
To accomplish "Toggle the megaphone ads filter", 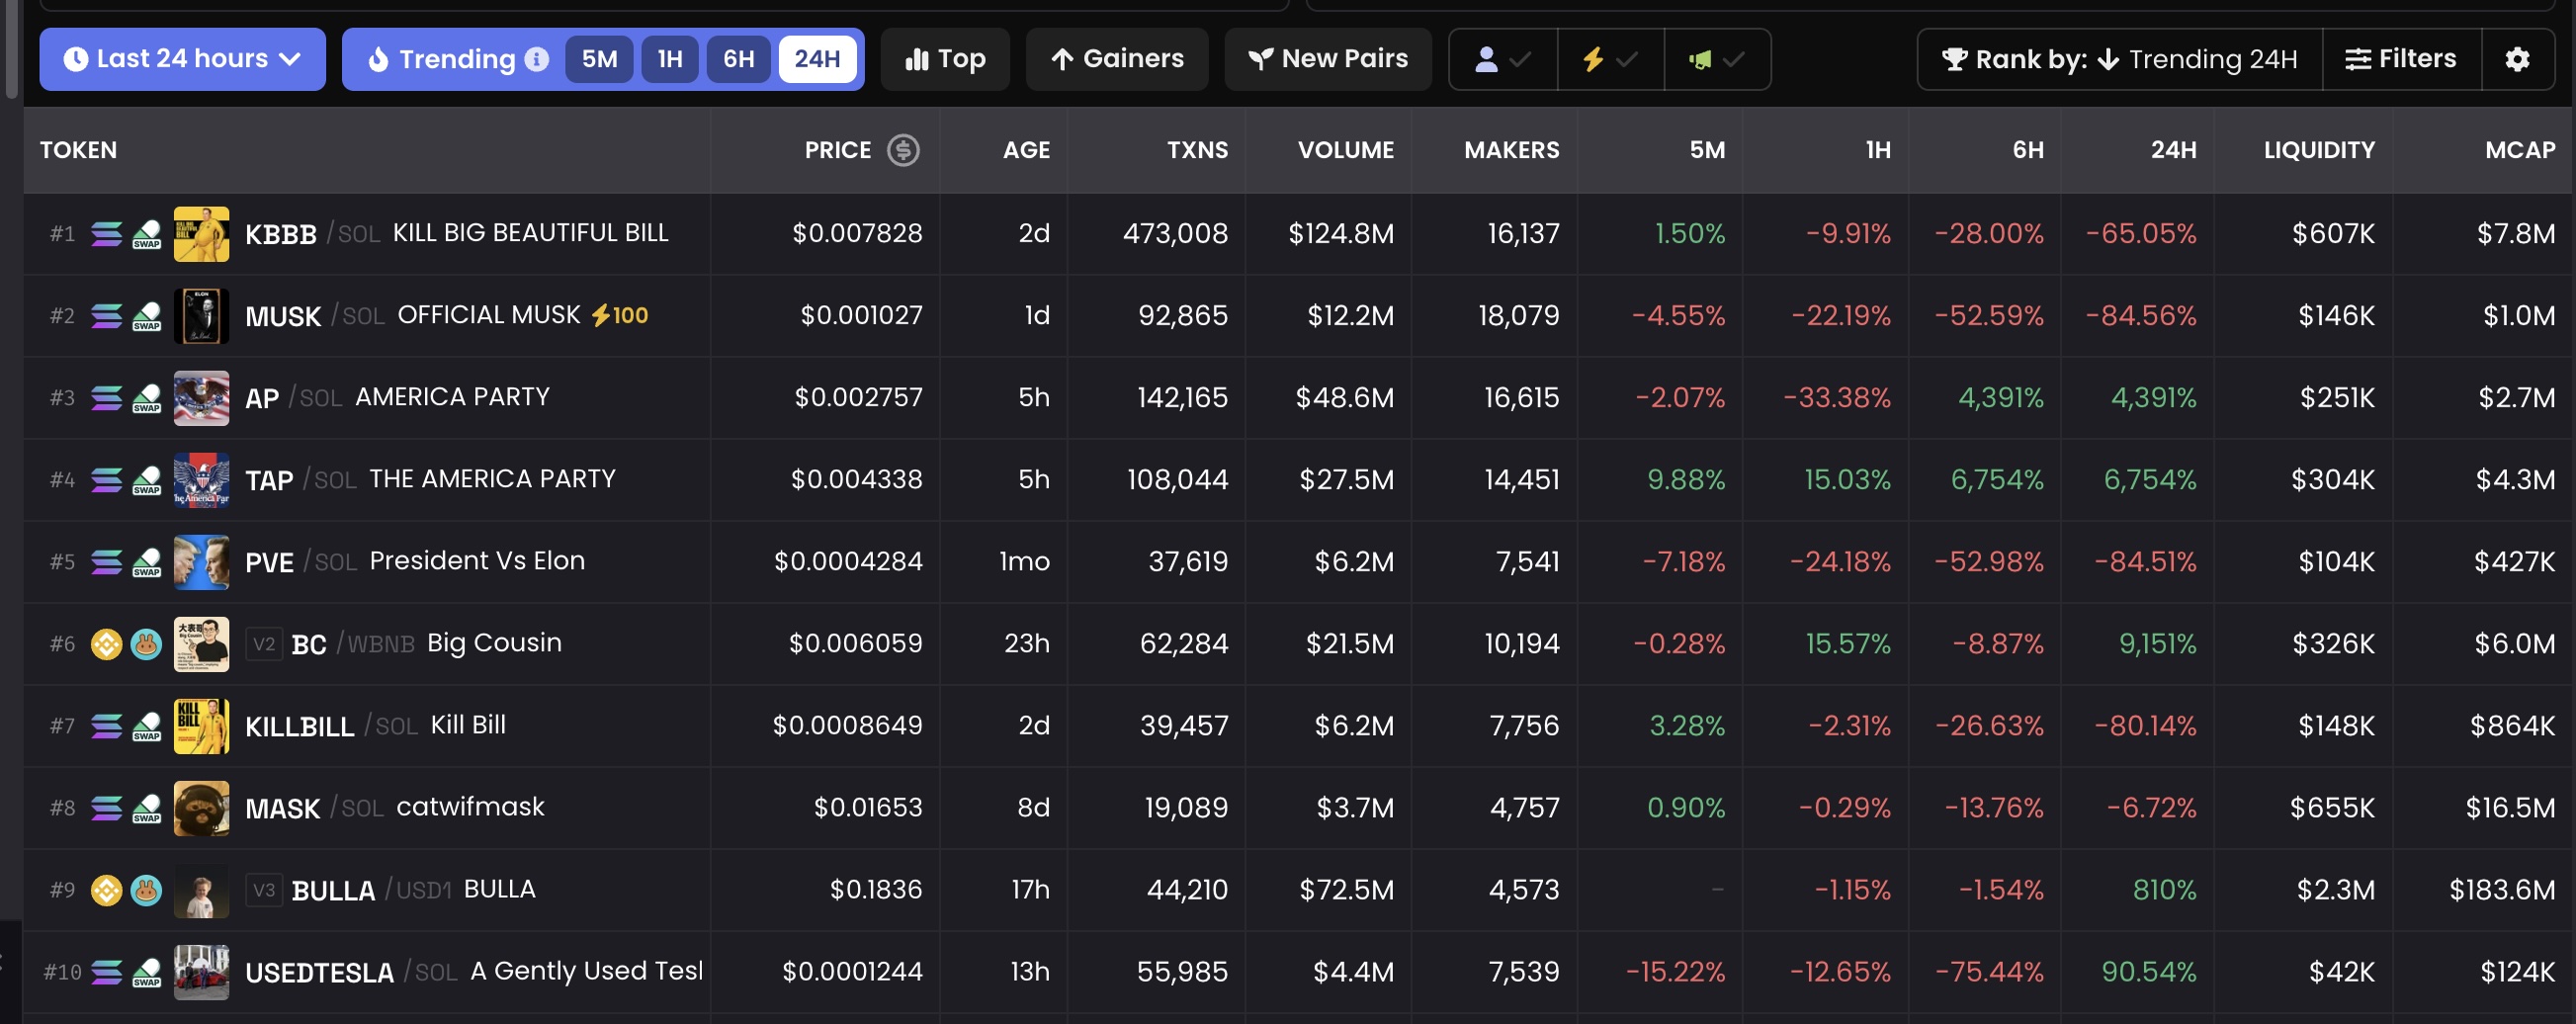I will tap(1716, 59).
